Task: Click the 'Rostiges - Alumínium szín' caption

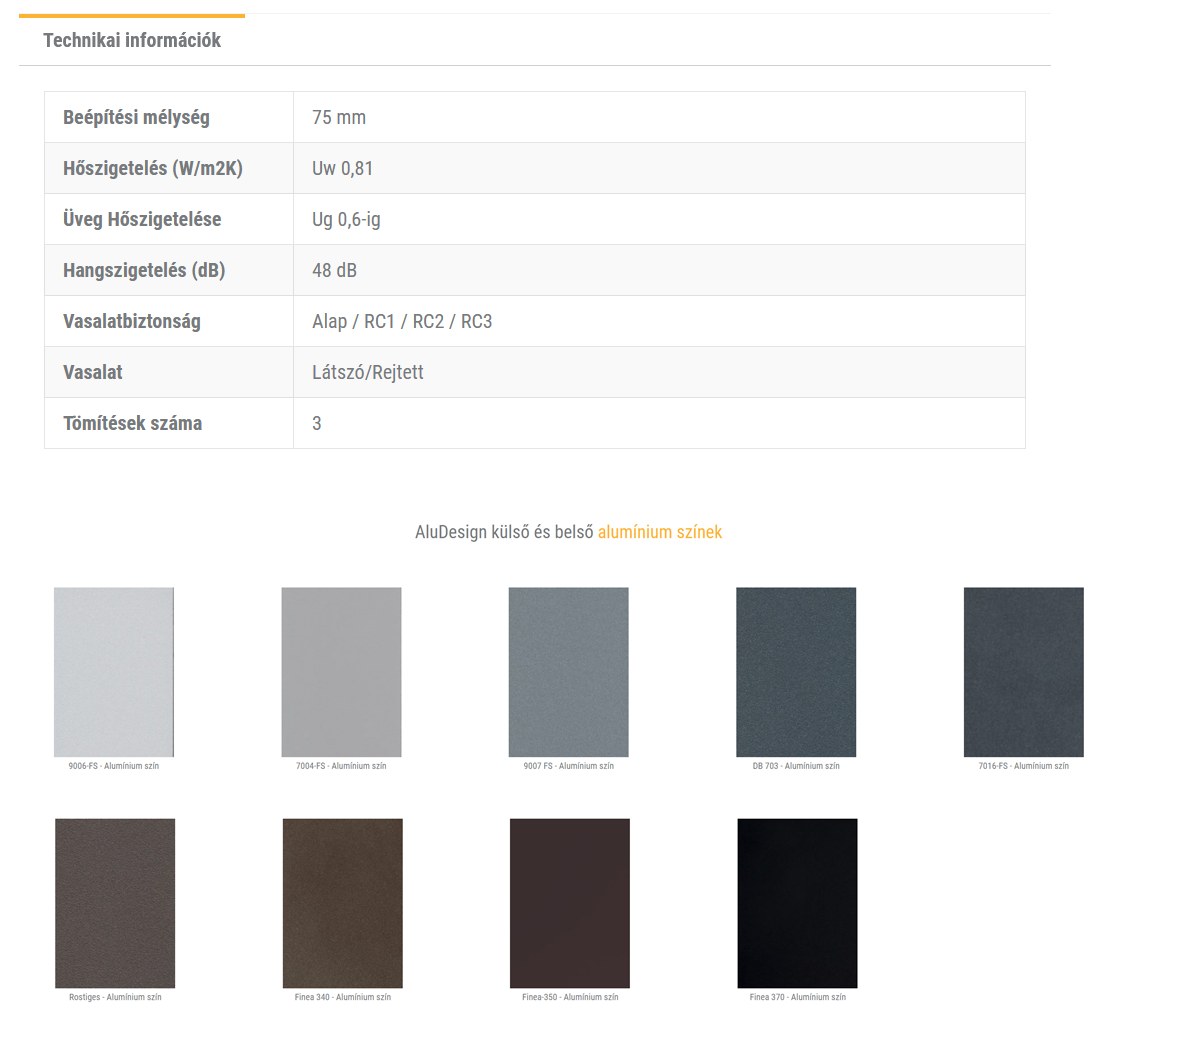Action: point(115,997)
